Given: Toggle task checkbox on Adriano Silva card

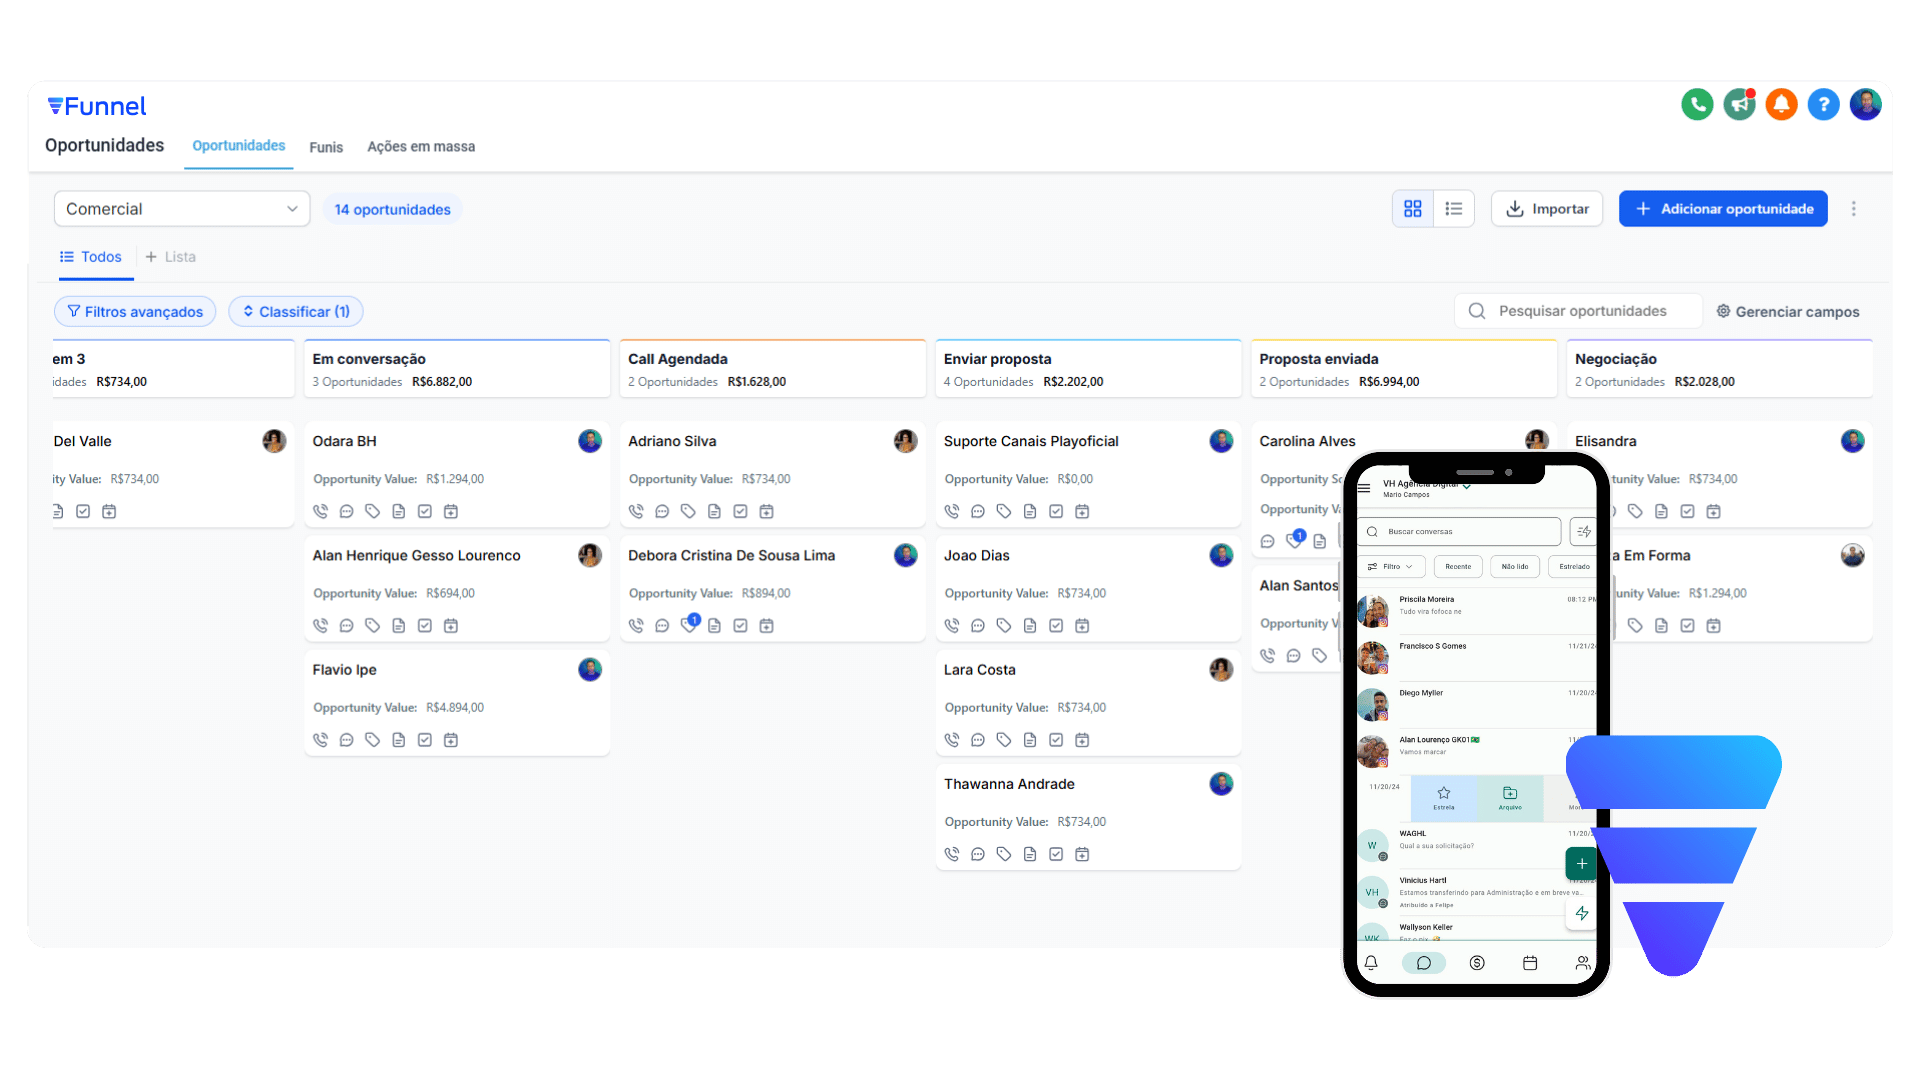Looking at the screenshot, I should 740,511.
